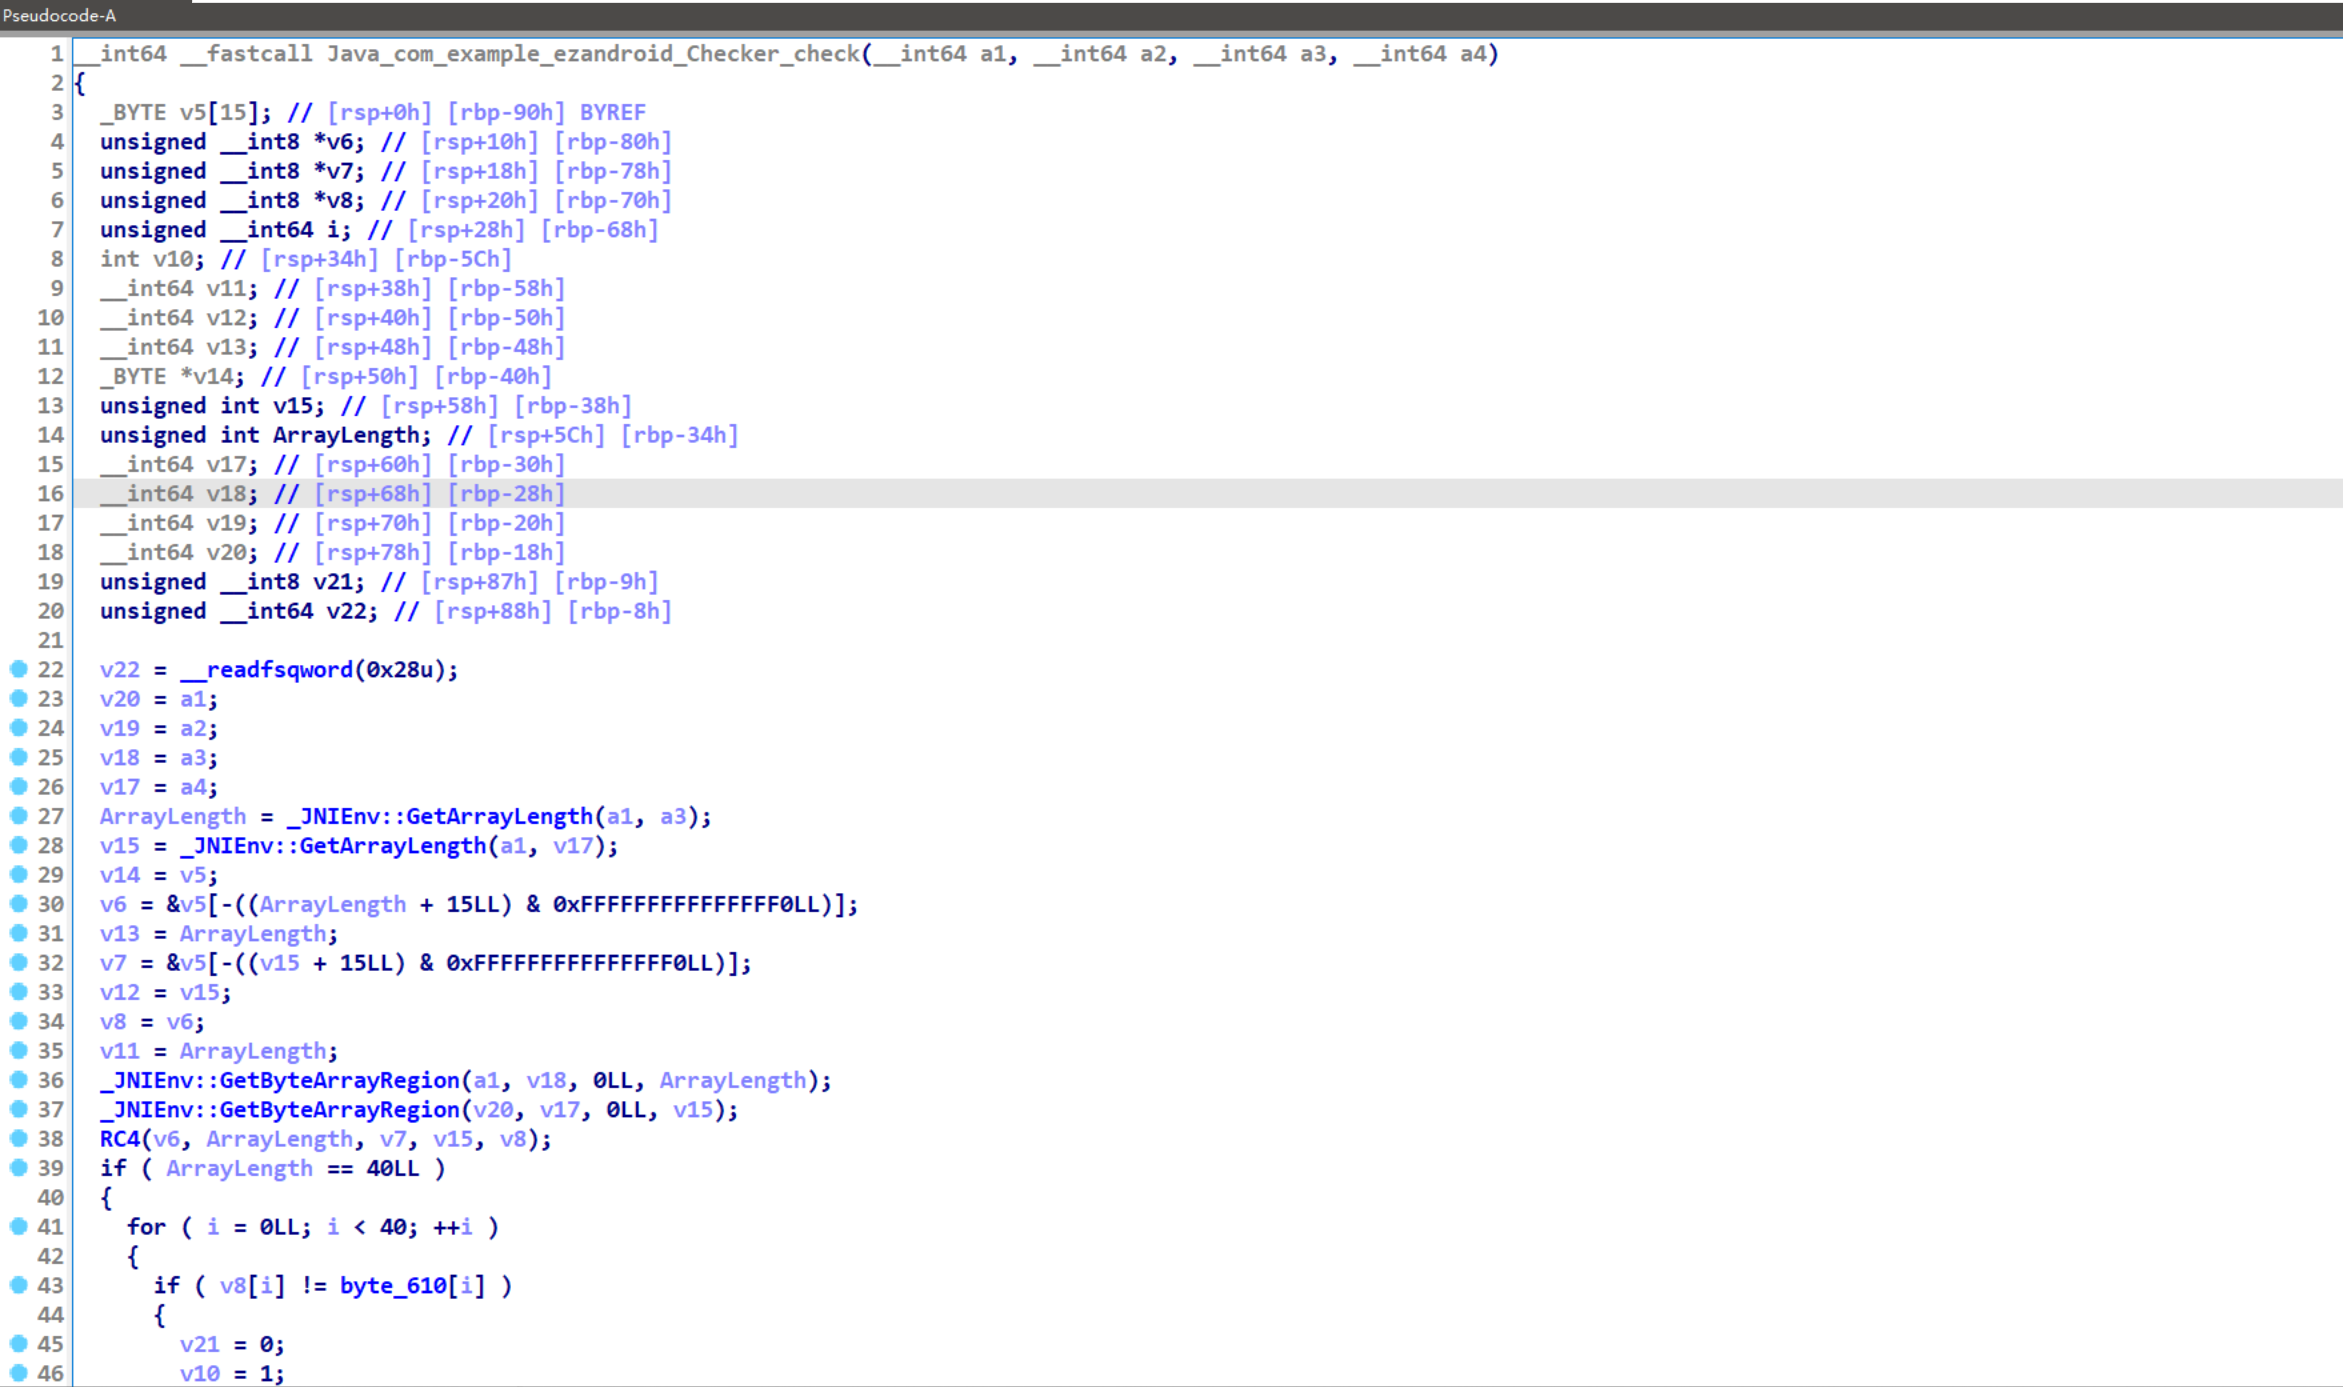Click the breakpoint dot beside the for loop line 41
Image resolution: width=2343 pixels, height=1387 pixels.
(21, 1227)
